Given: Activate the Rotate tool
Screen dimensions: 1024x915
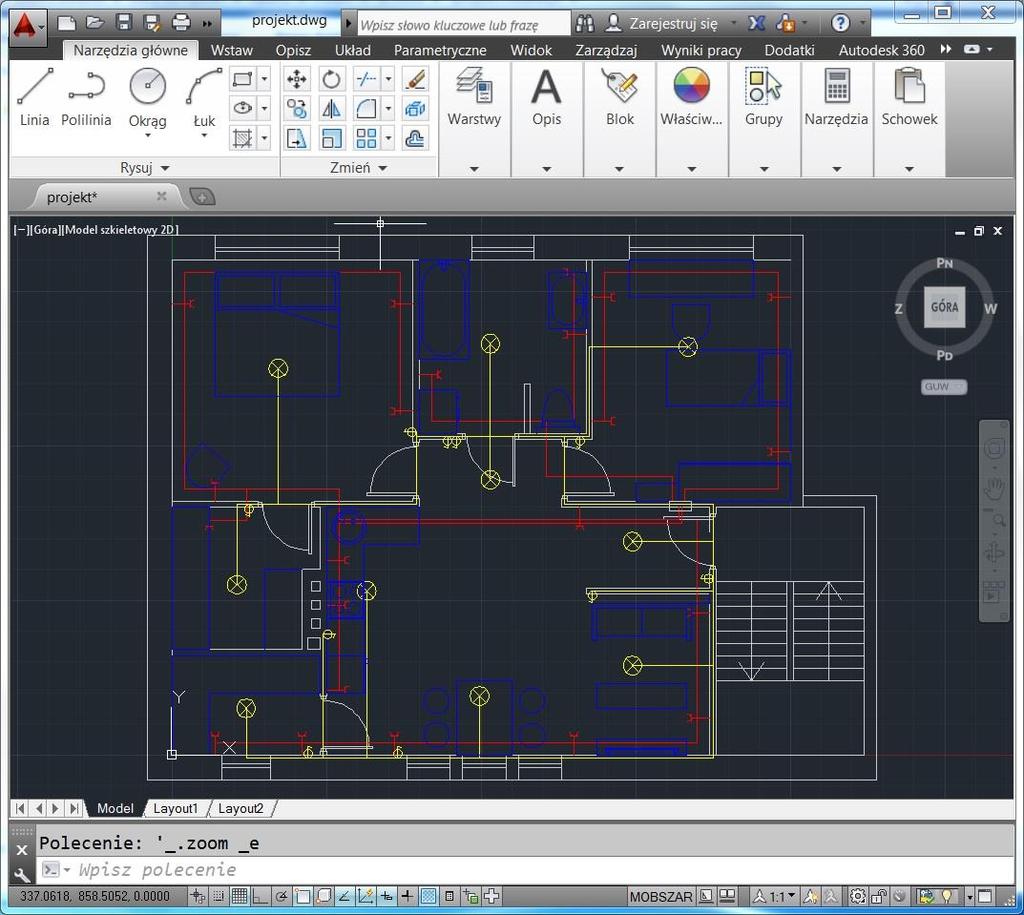Looking at the screenshot, I should (331, 80).
